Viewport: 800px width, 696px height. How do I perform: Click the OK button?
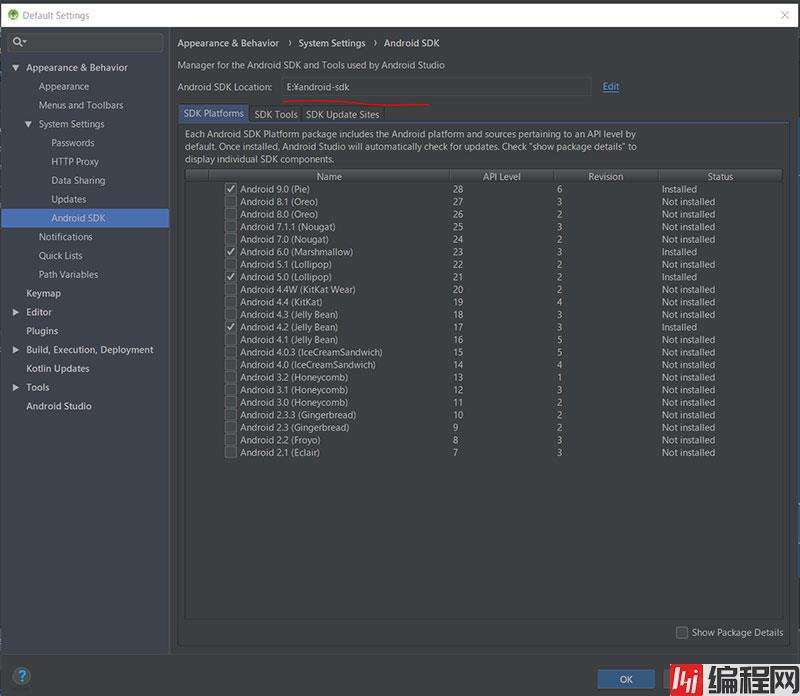626,679
